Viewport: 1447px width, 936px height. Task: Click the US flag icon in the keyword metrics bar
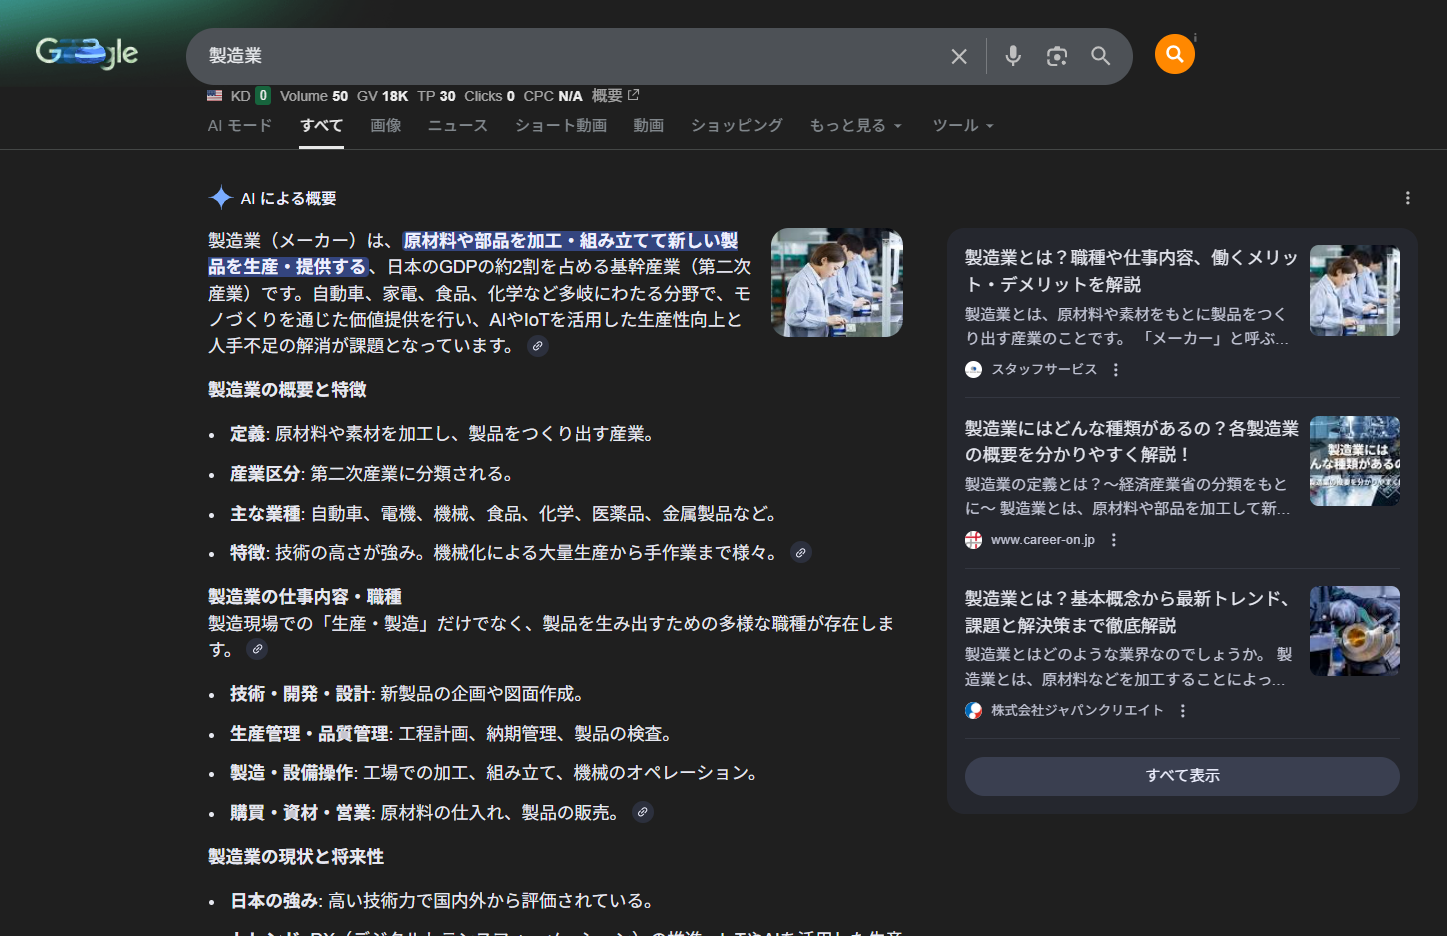click(x=213, y=95)
